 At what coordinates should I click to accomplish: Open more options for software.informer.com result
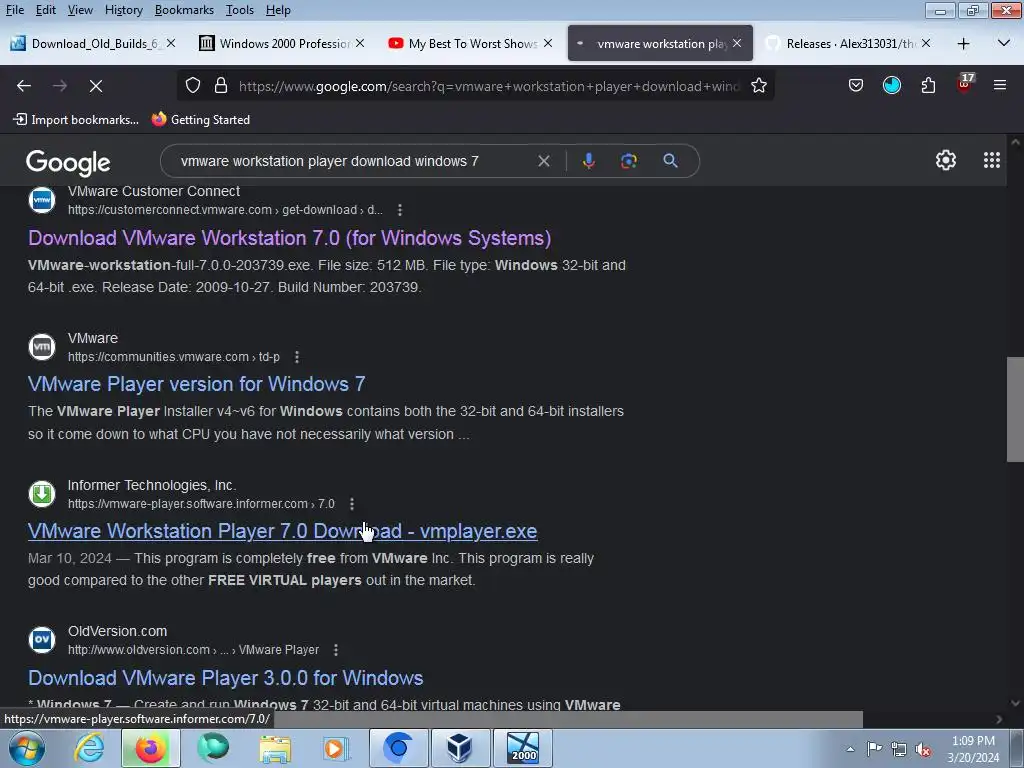click(x=351, y=504)
